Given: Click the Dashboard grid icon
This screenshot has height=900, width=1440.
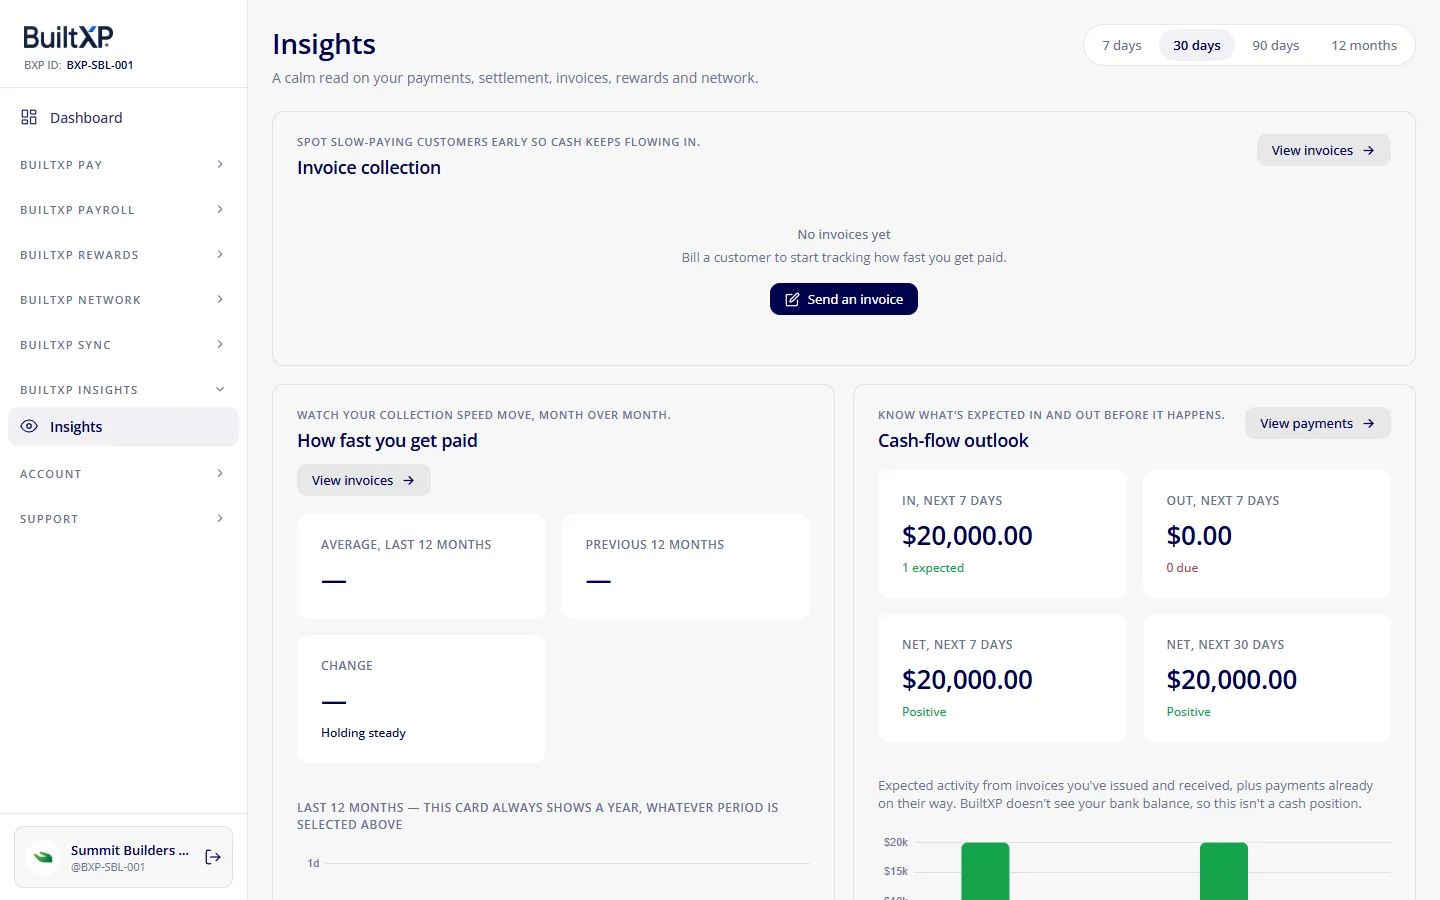Looking at the screenshot, I should tap(29, 117).
